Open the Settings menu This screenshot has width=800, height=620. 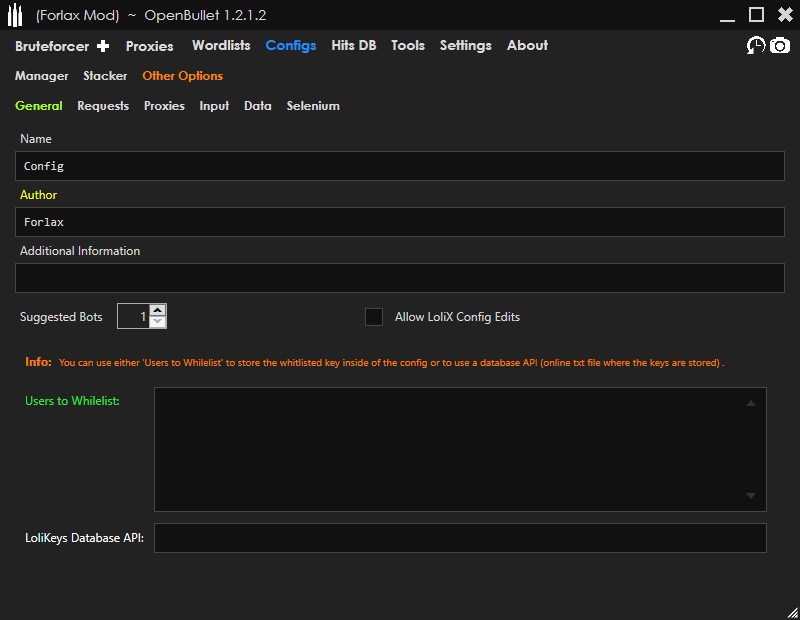[x=465, y=45]
